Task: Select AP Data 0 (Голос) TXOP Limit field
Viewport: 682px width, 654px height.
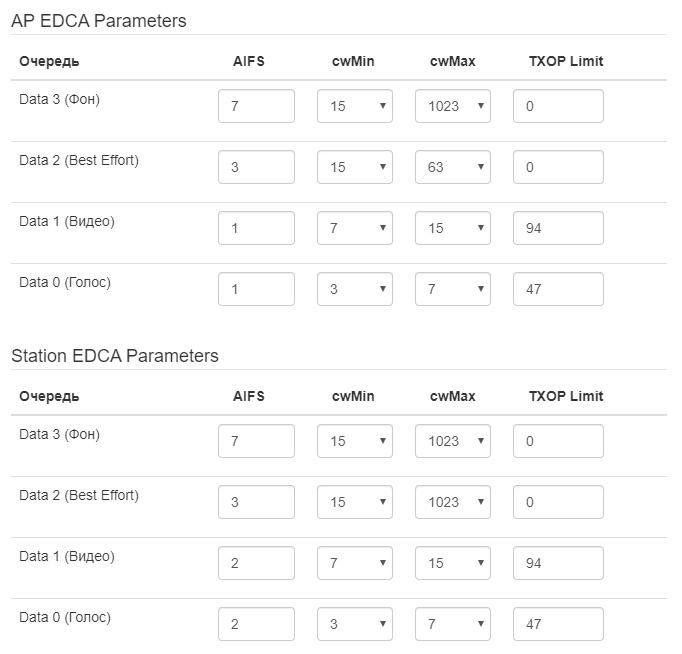Action: (x=558, y=289)
